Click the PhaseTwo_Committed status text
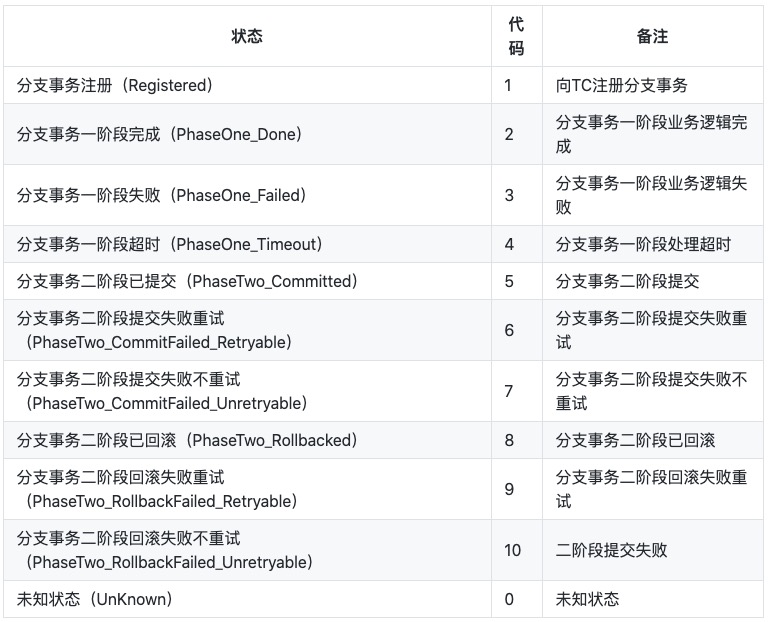 tap(187, 281)
